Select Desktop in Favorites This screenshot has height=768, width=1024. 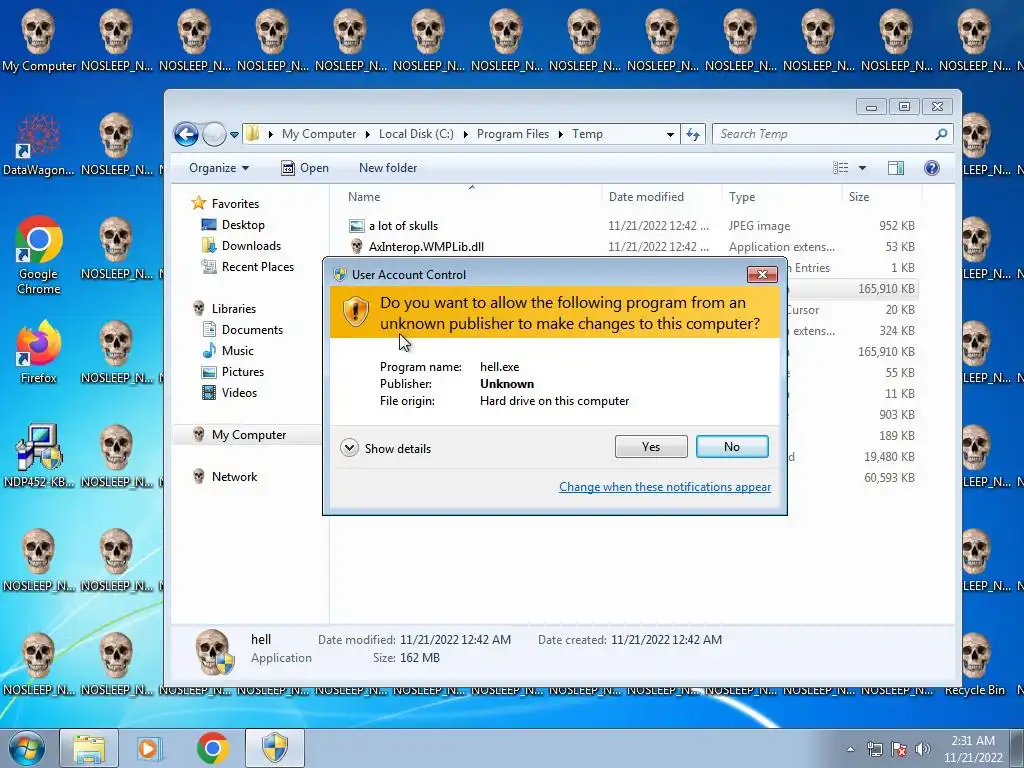pos(233,225)
